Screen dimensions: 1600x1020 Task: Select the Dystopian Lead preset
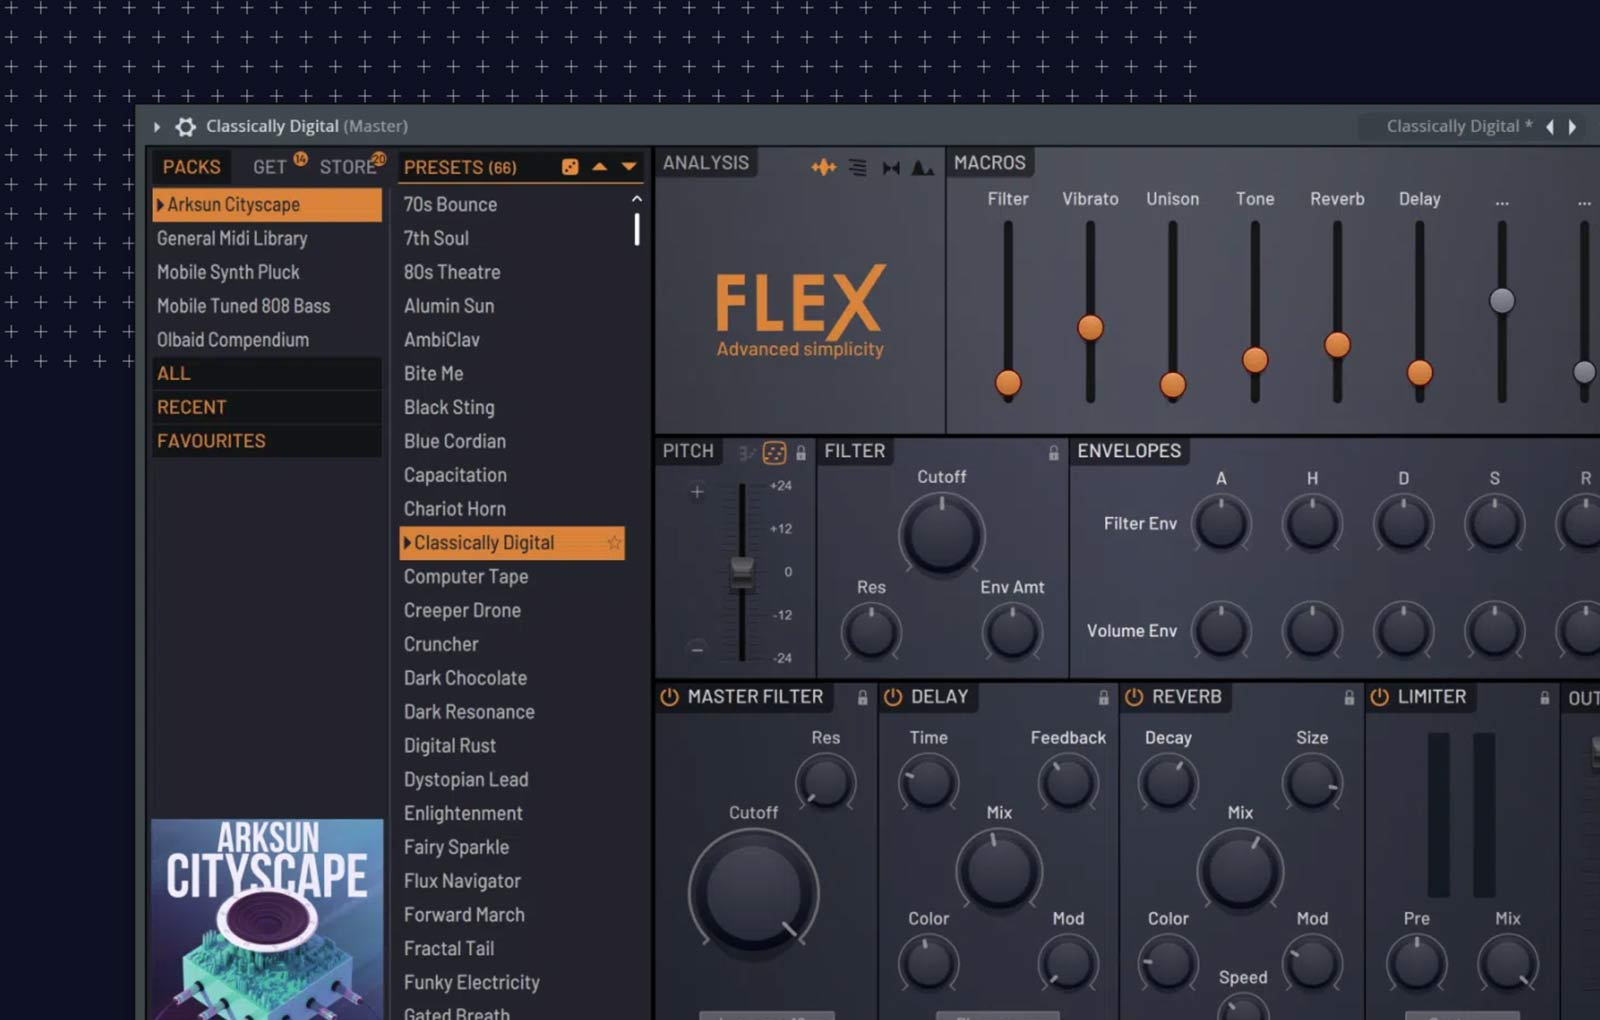click(x=466, y=780)
